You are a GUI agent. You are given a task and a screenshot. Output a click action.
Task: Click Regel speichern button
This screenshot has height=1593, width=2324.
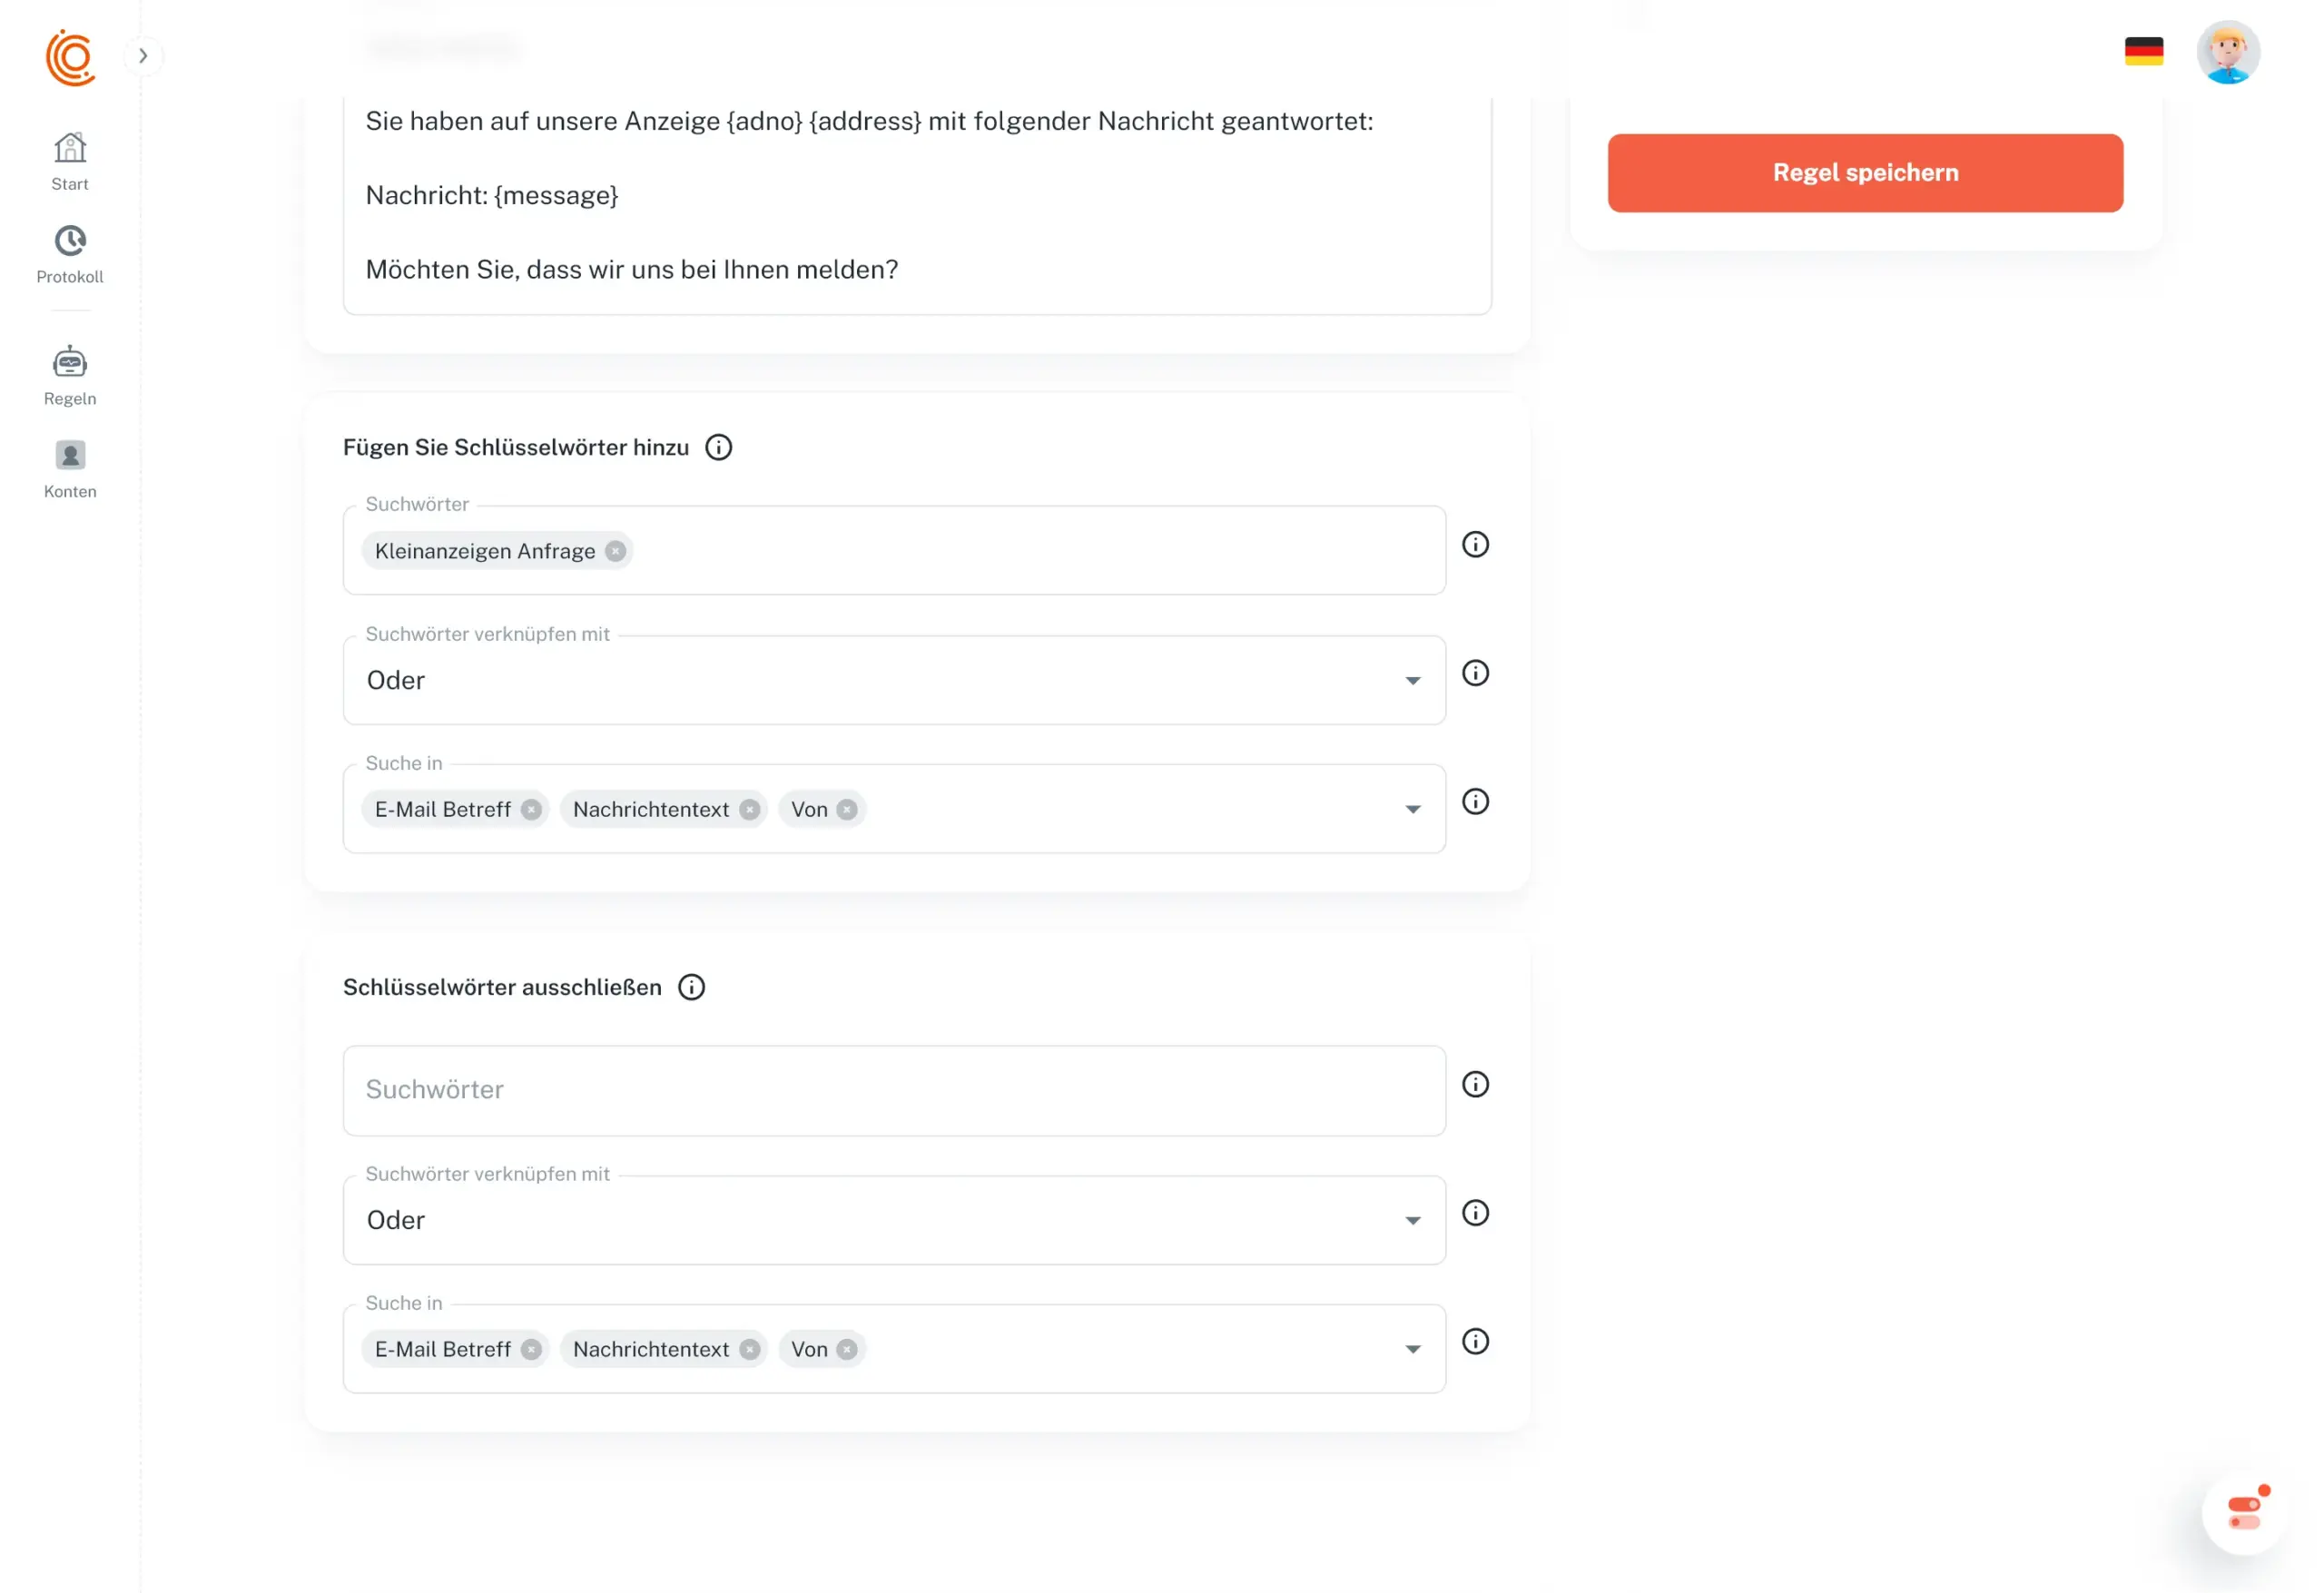point(1864,173)
